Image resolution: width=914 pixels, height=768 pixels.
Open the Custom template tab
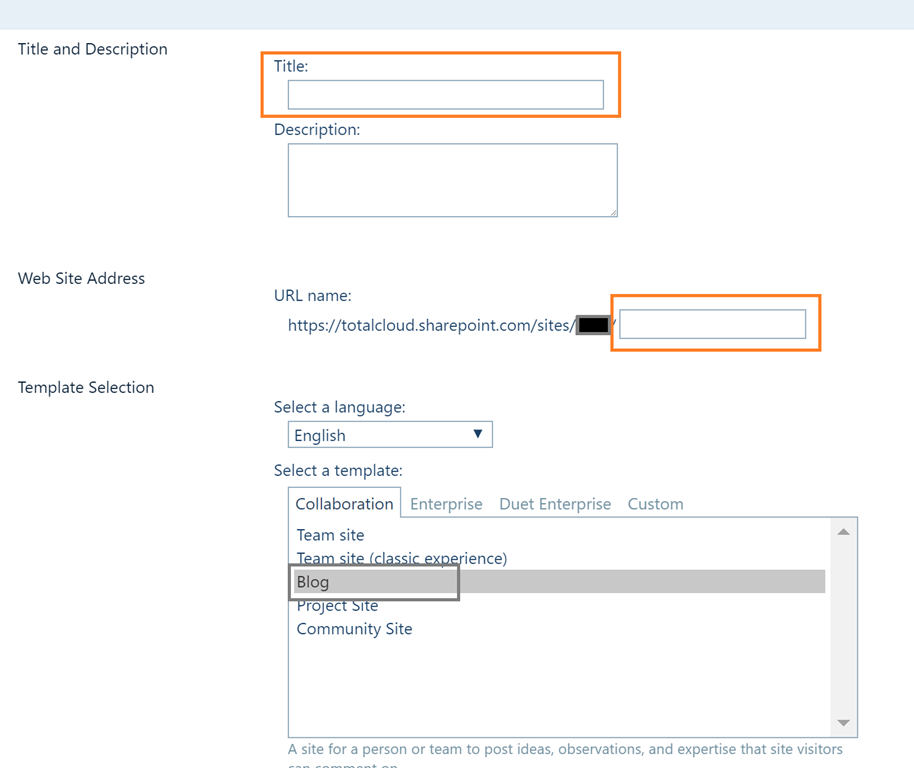click(655, 504)
